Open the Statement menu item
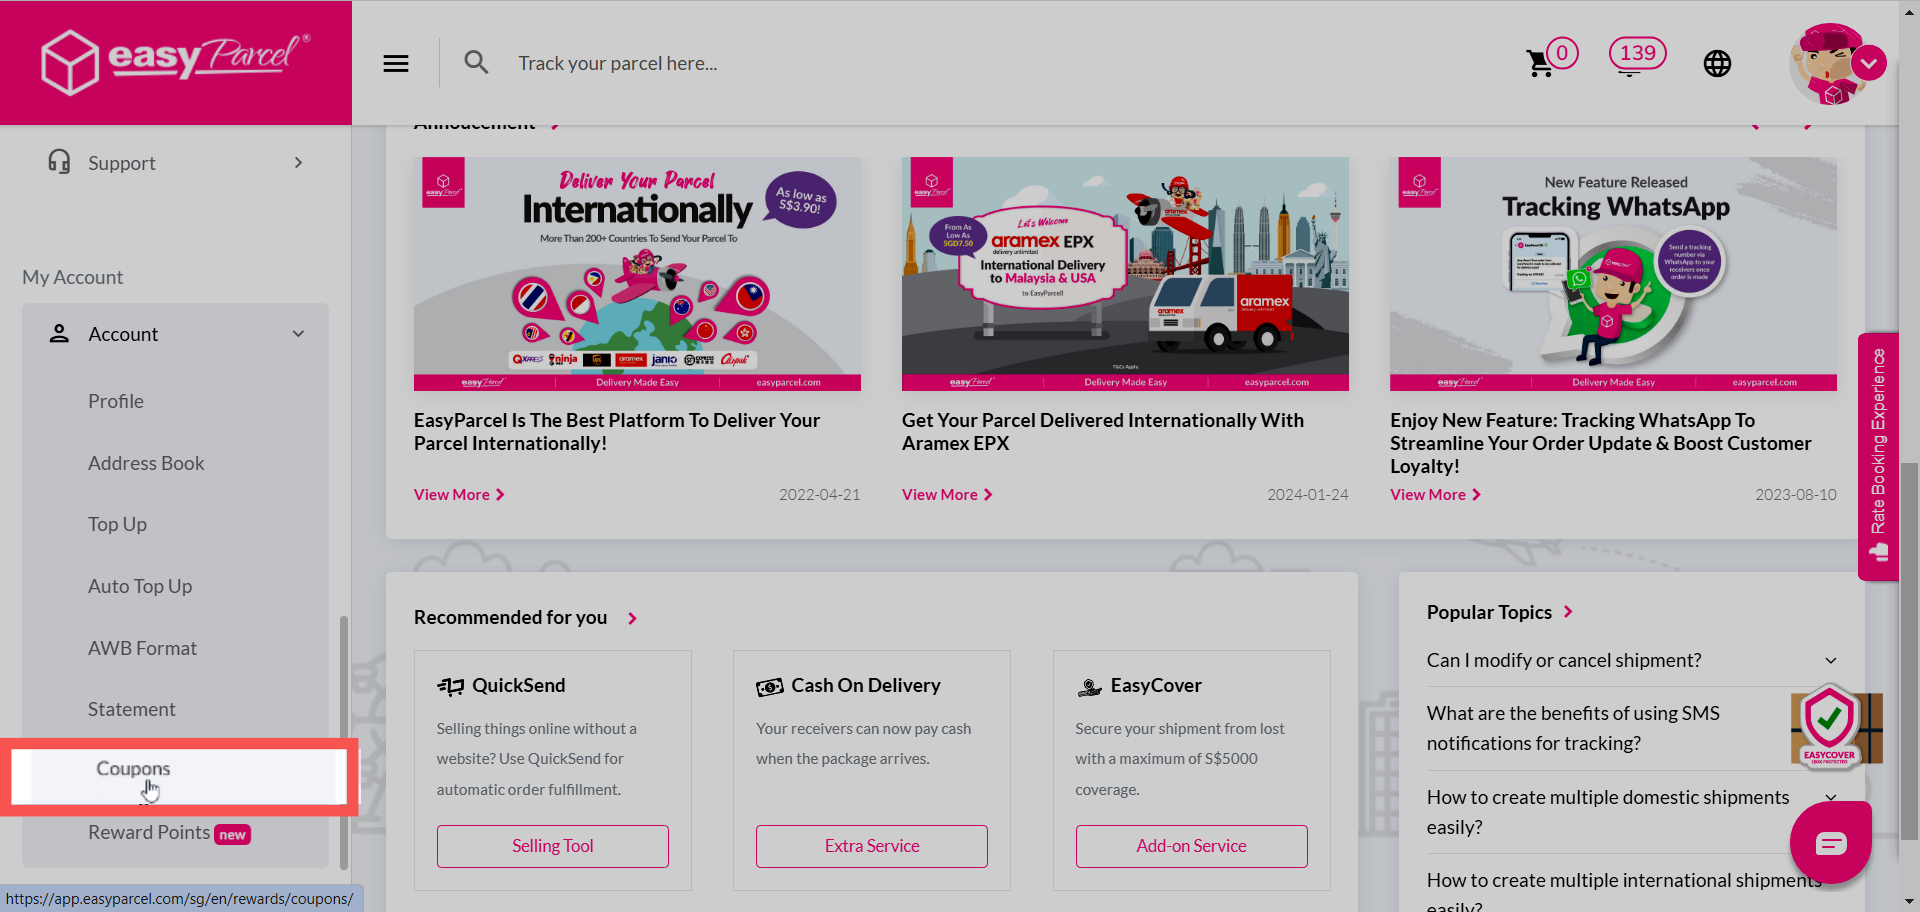Viewport: 1920px width, 912px height. 131,709
